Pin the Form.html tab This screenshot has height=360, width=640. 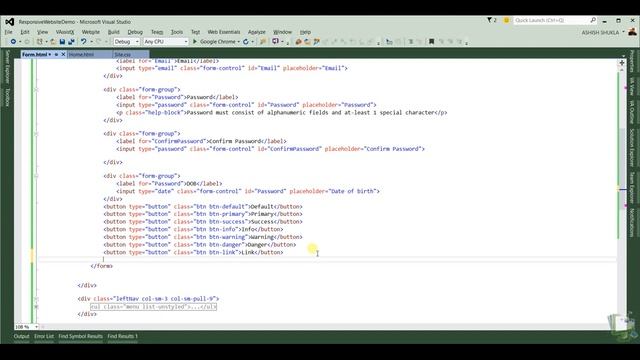(x=56, y=54)
